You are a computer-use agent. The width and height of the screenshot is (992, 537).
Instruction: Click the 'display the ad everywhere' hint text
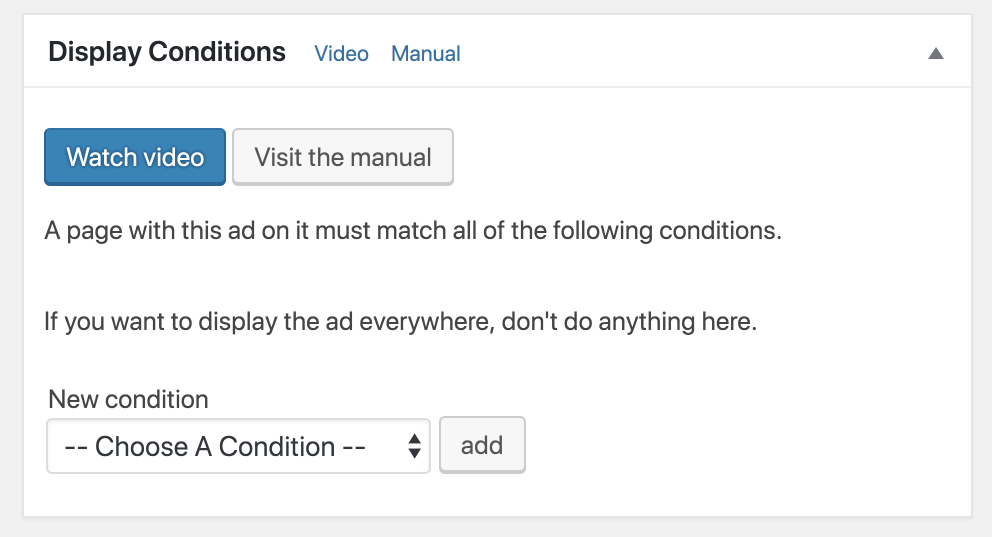click(400, 323)
